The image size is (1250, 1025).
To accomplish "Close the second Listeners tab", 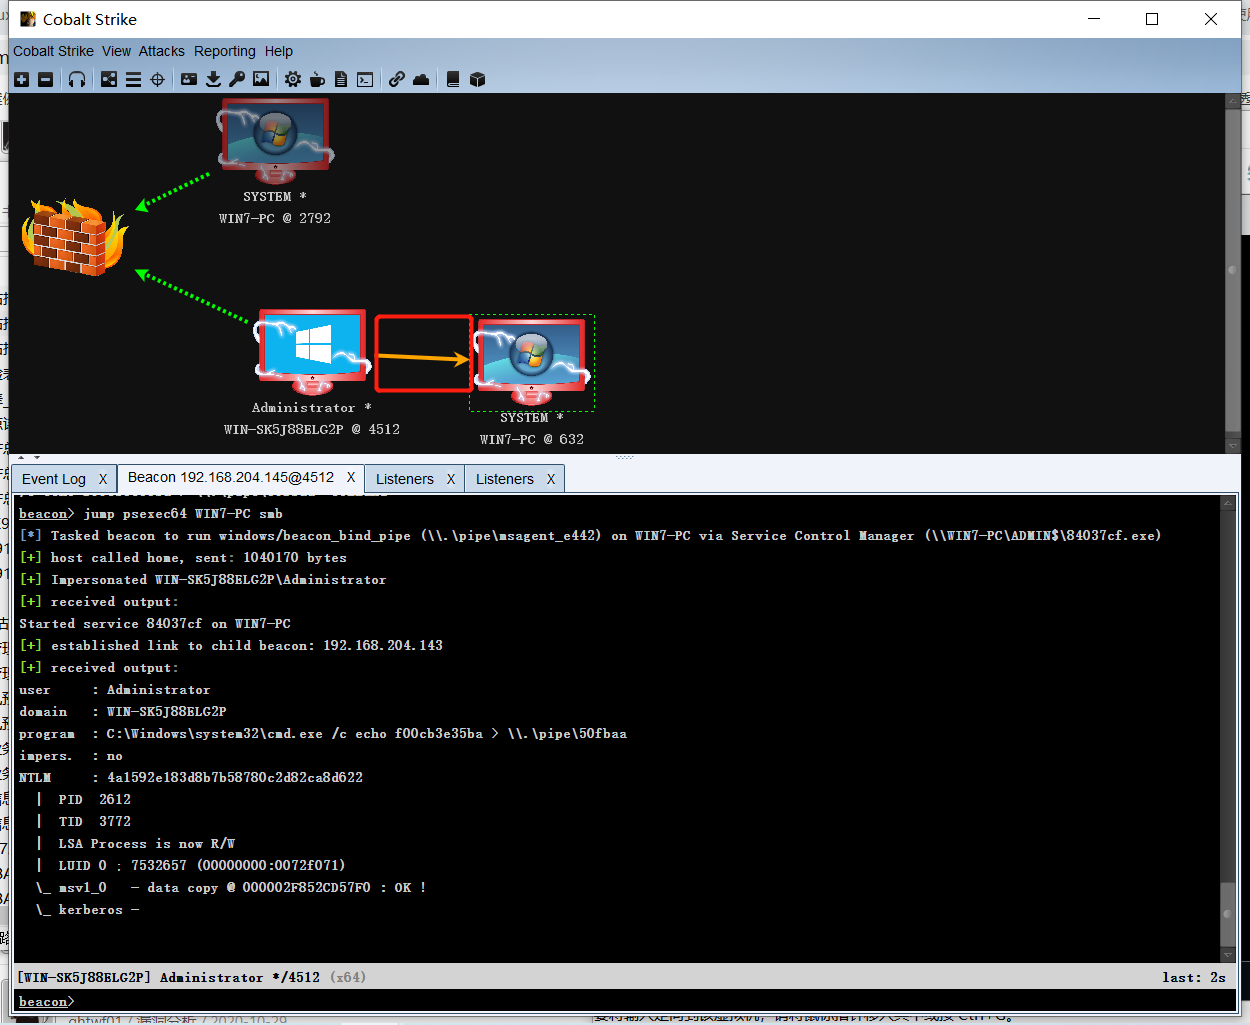I will [x=551, y=479].
